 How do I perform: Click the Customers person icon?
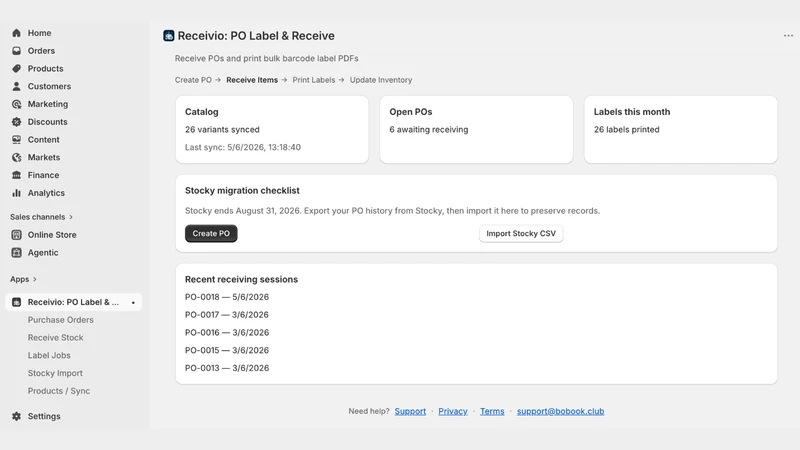[x=16, y=86]
